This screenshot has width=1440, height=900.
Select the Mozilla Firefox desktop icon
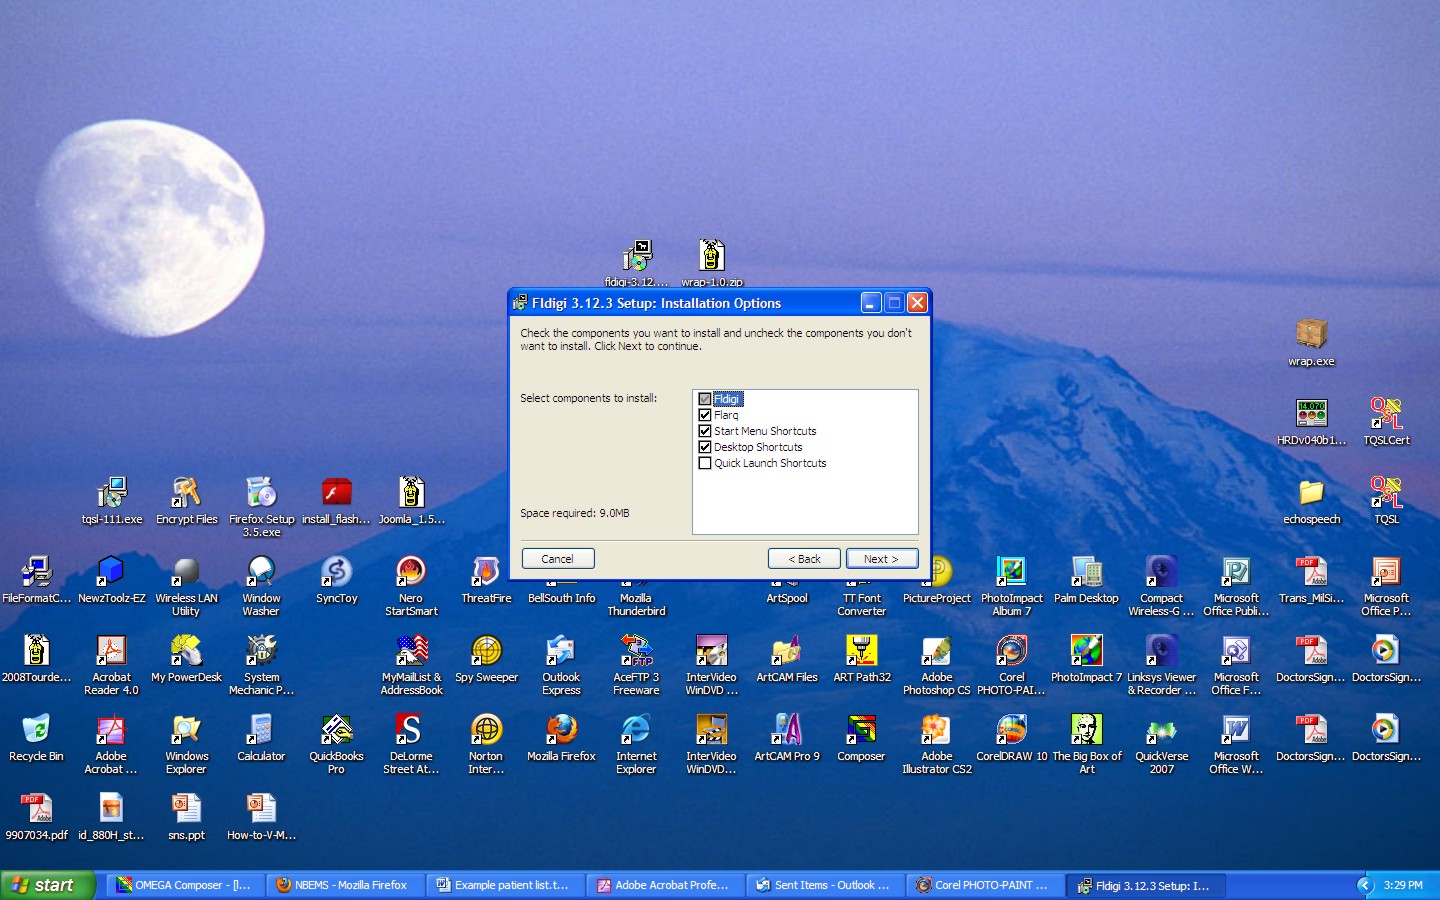click(x=561, y=730)
